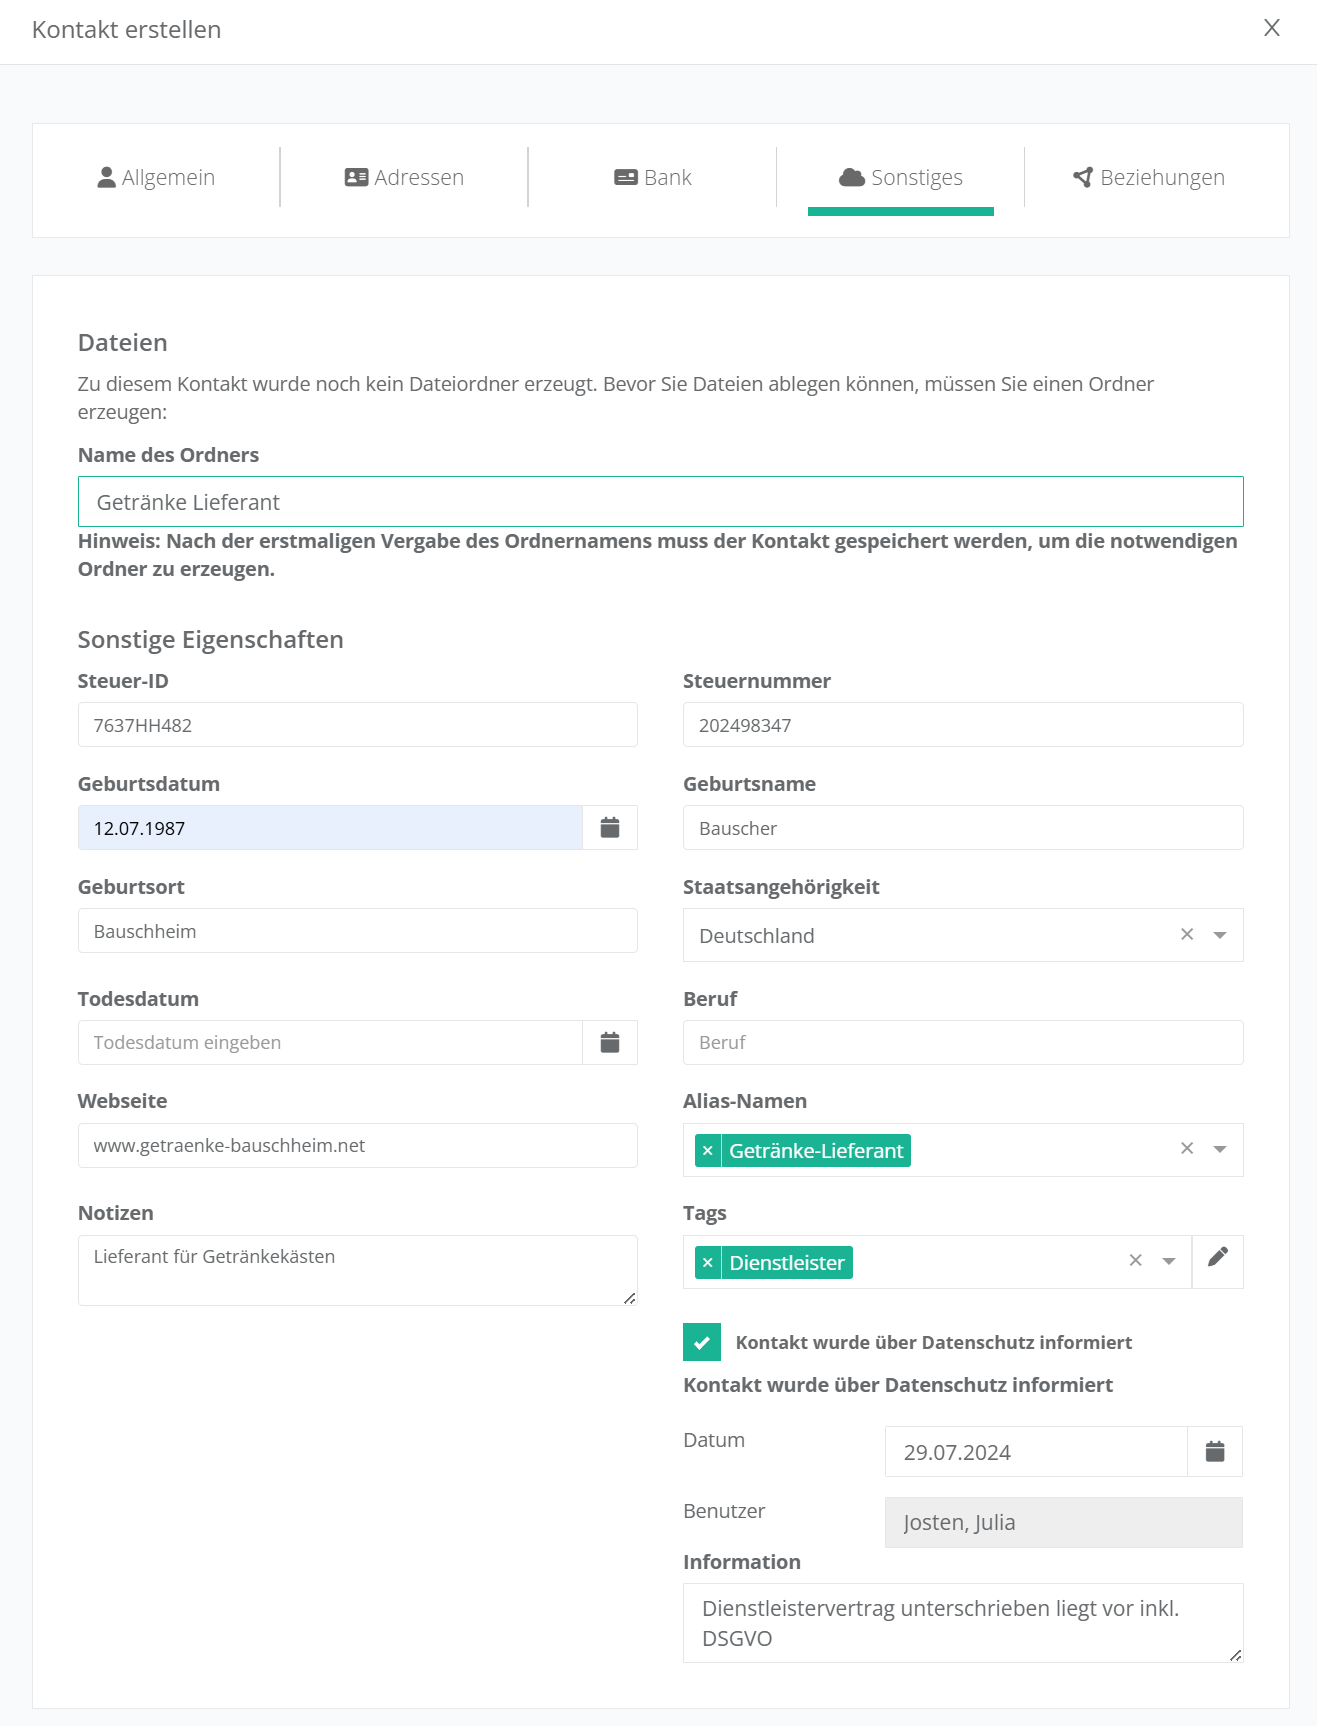Viewport: 1317px width, 1726px height.
Task: Expand the Staatsangehörigkeit dropdown
Action: pos(1220,936)
